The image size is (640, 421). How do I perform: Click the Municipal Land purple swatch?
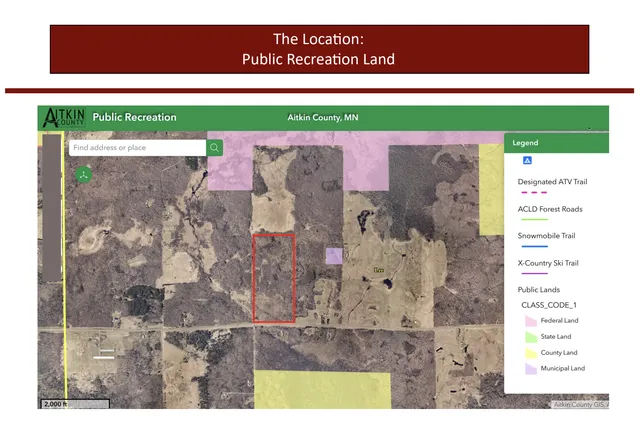click(x=531, y=369)
